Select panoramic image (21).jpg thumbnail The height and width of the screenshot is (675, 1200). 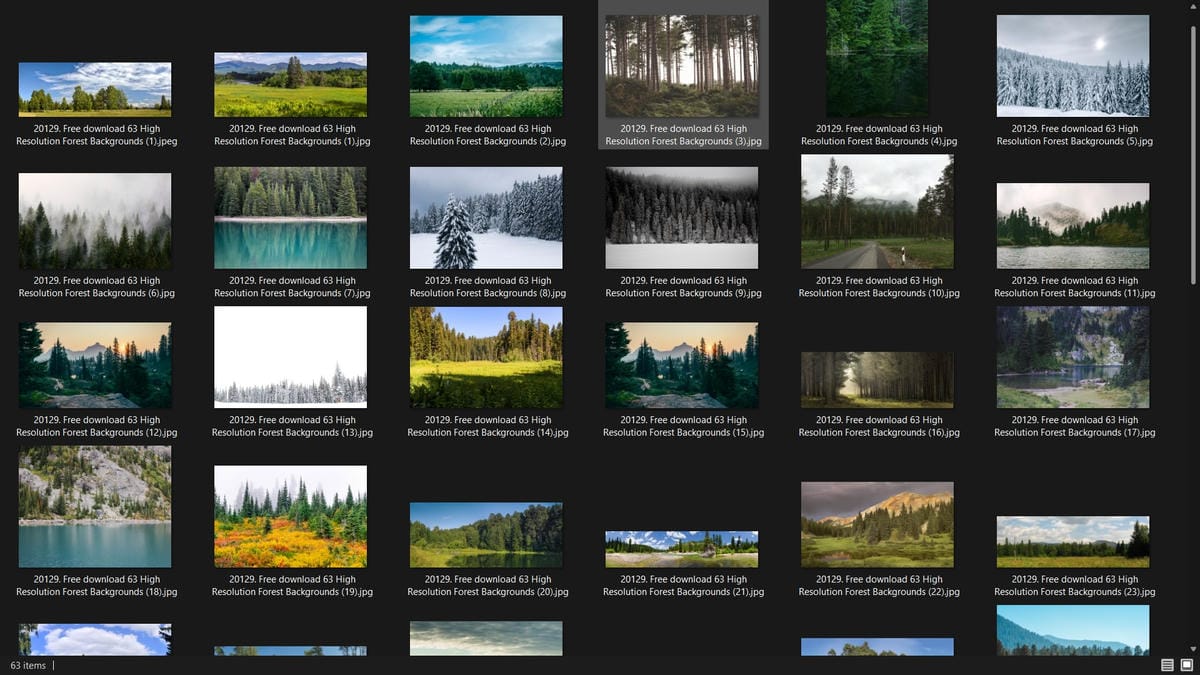[682, 549]
